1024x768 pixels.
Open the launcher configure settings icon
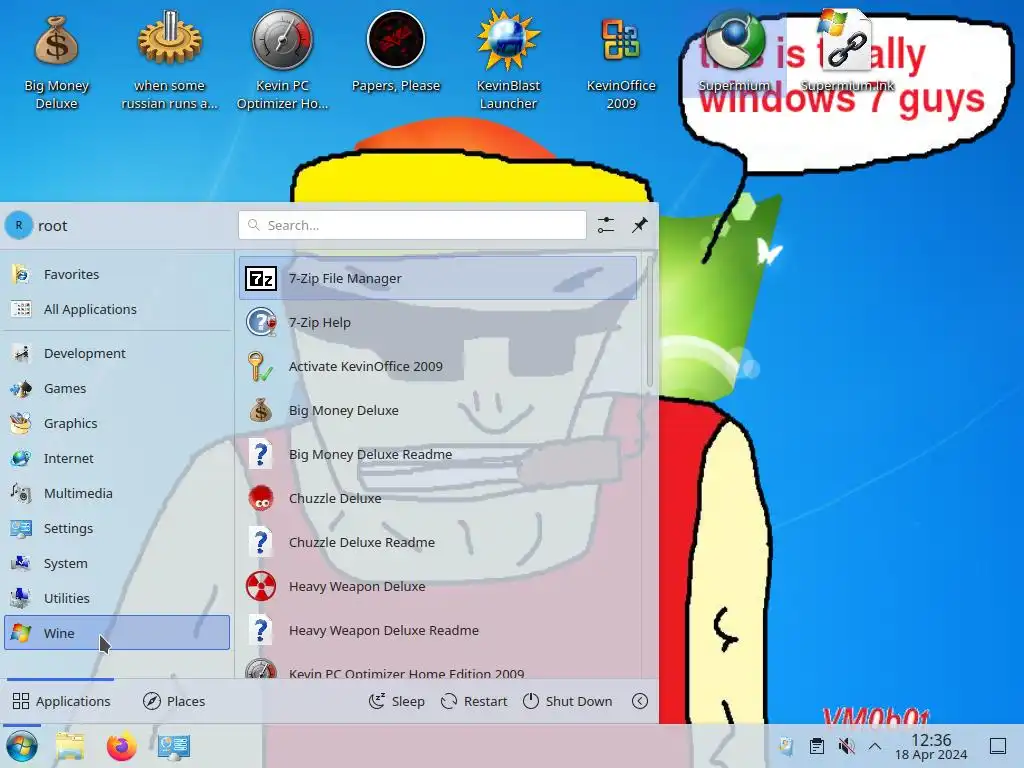coord(605,225)
